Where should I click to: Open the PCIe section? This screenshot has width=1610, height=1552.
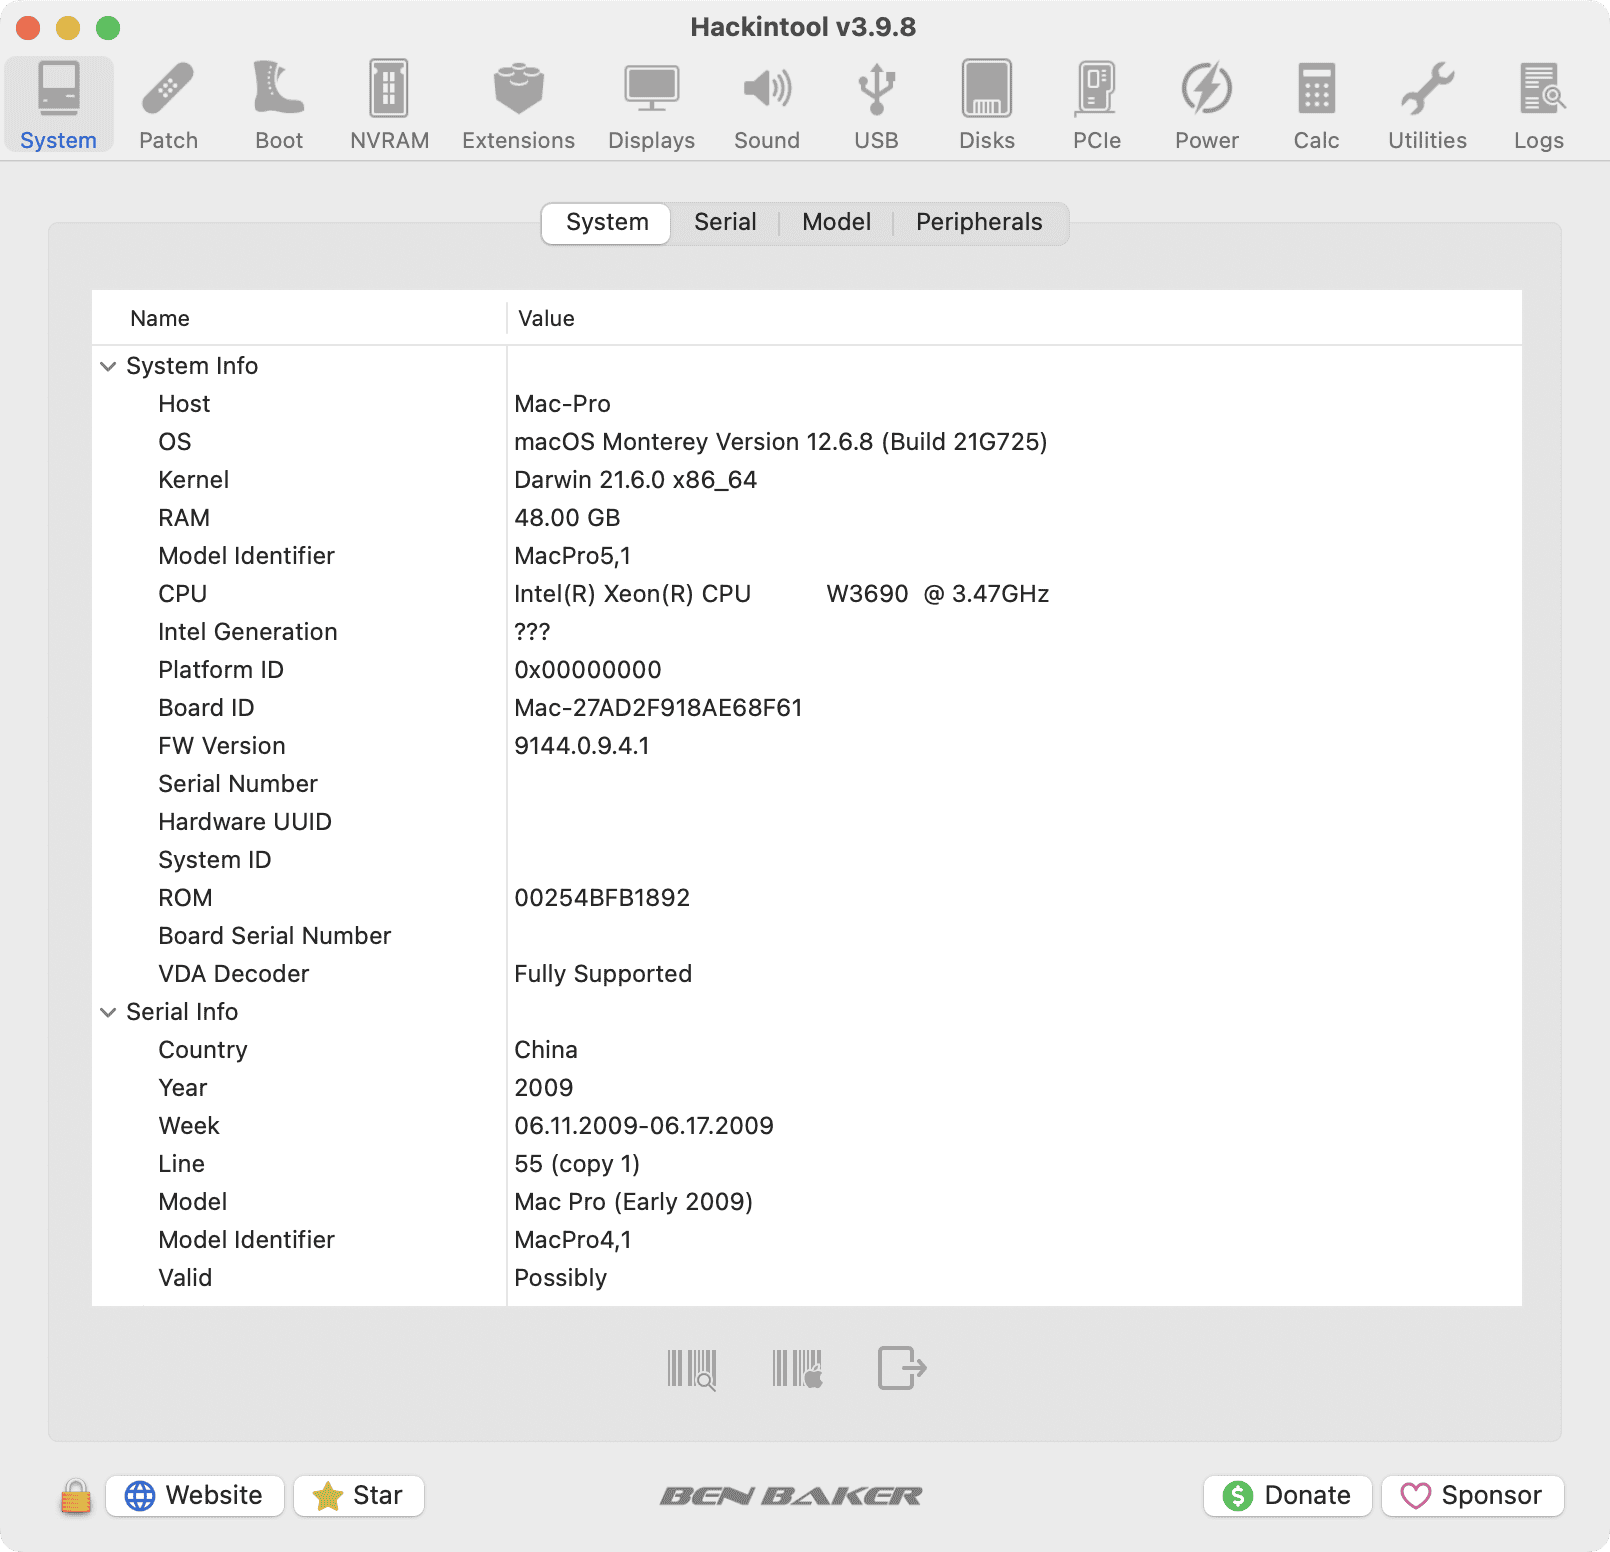click(1097, 105)
